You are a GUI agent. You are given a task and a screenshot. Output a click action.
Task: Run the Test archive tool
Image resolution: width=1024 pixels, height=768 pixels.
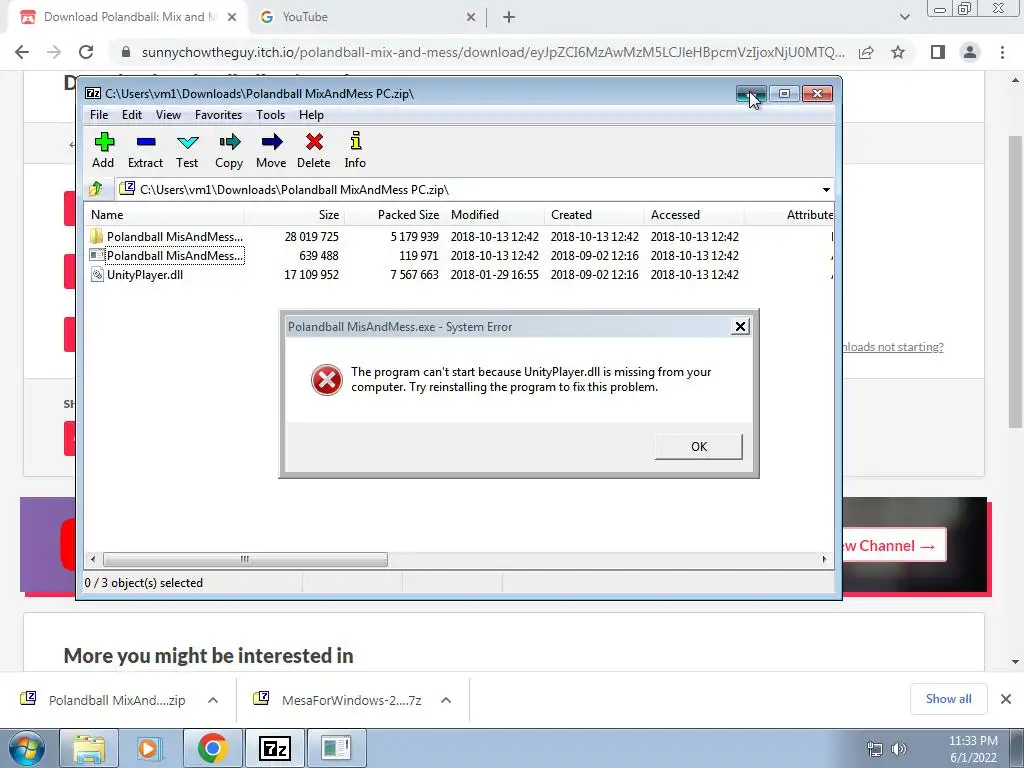pyautogui.click(x=187, y=150)
